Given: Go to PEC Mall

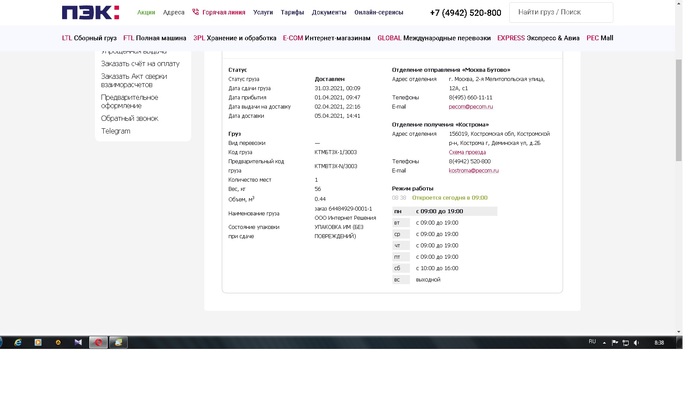Looking at the screenshot, I should 600,38.
